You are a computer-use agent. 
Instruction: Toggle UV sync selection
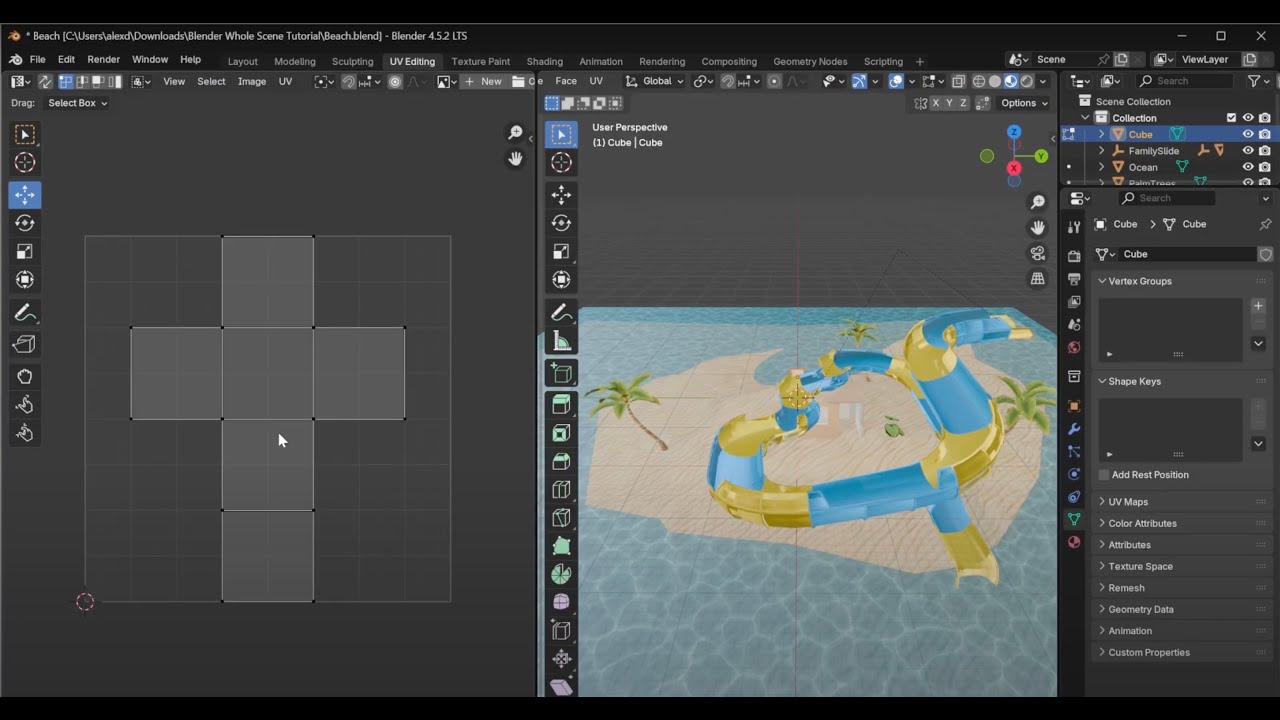click(45, 82)
